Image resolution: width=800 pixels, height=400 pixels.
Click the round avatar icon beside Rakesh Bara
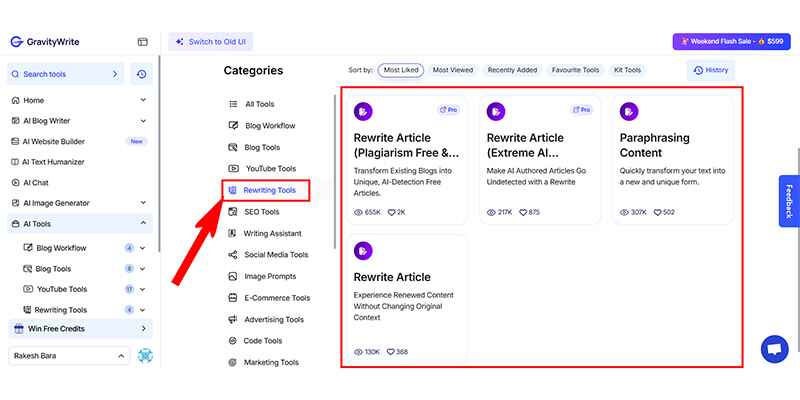click(145, 356)
